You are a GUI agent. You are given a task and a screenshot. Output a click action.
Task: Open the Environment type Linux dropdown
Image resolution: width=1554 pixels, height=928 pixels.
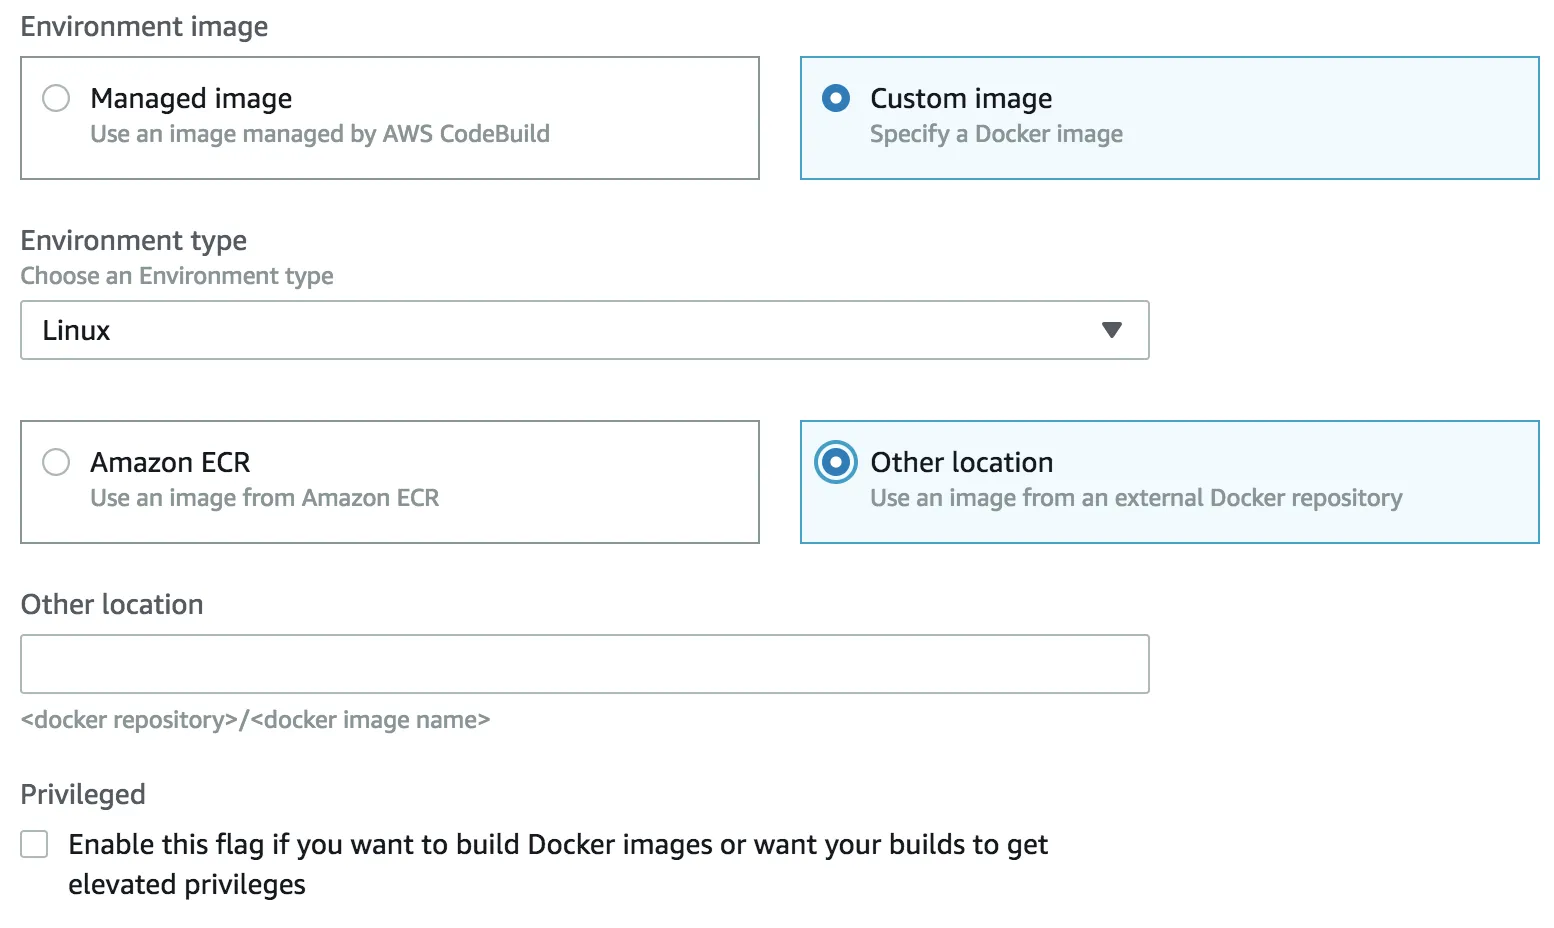tap(584, 330)
